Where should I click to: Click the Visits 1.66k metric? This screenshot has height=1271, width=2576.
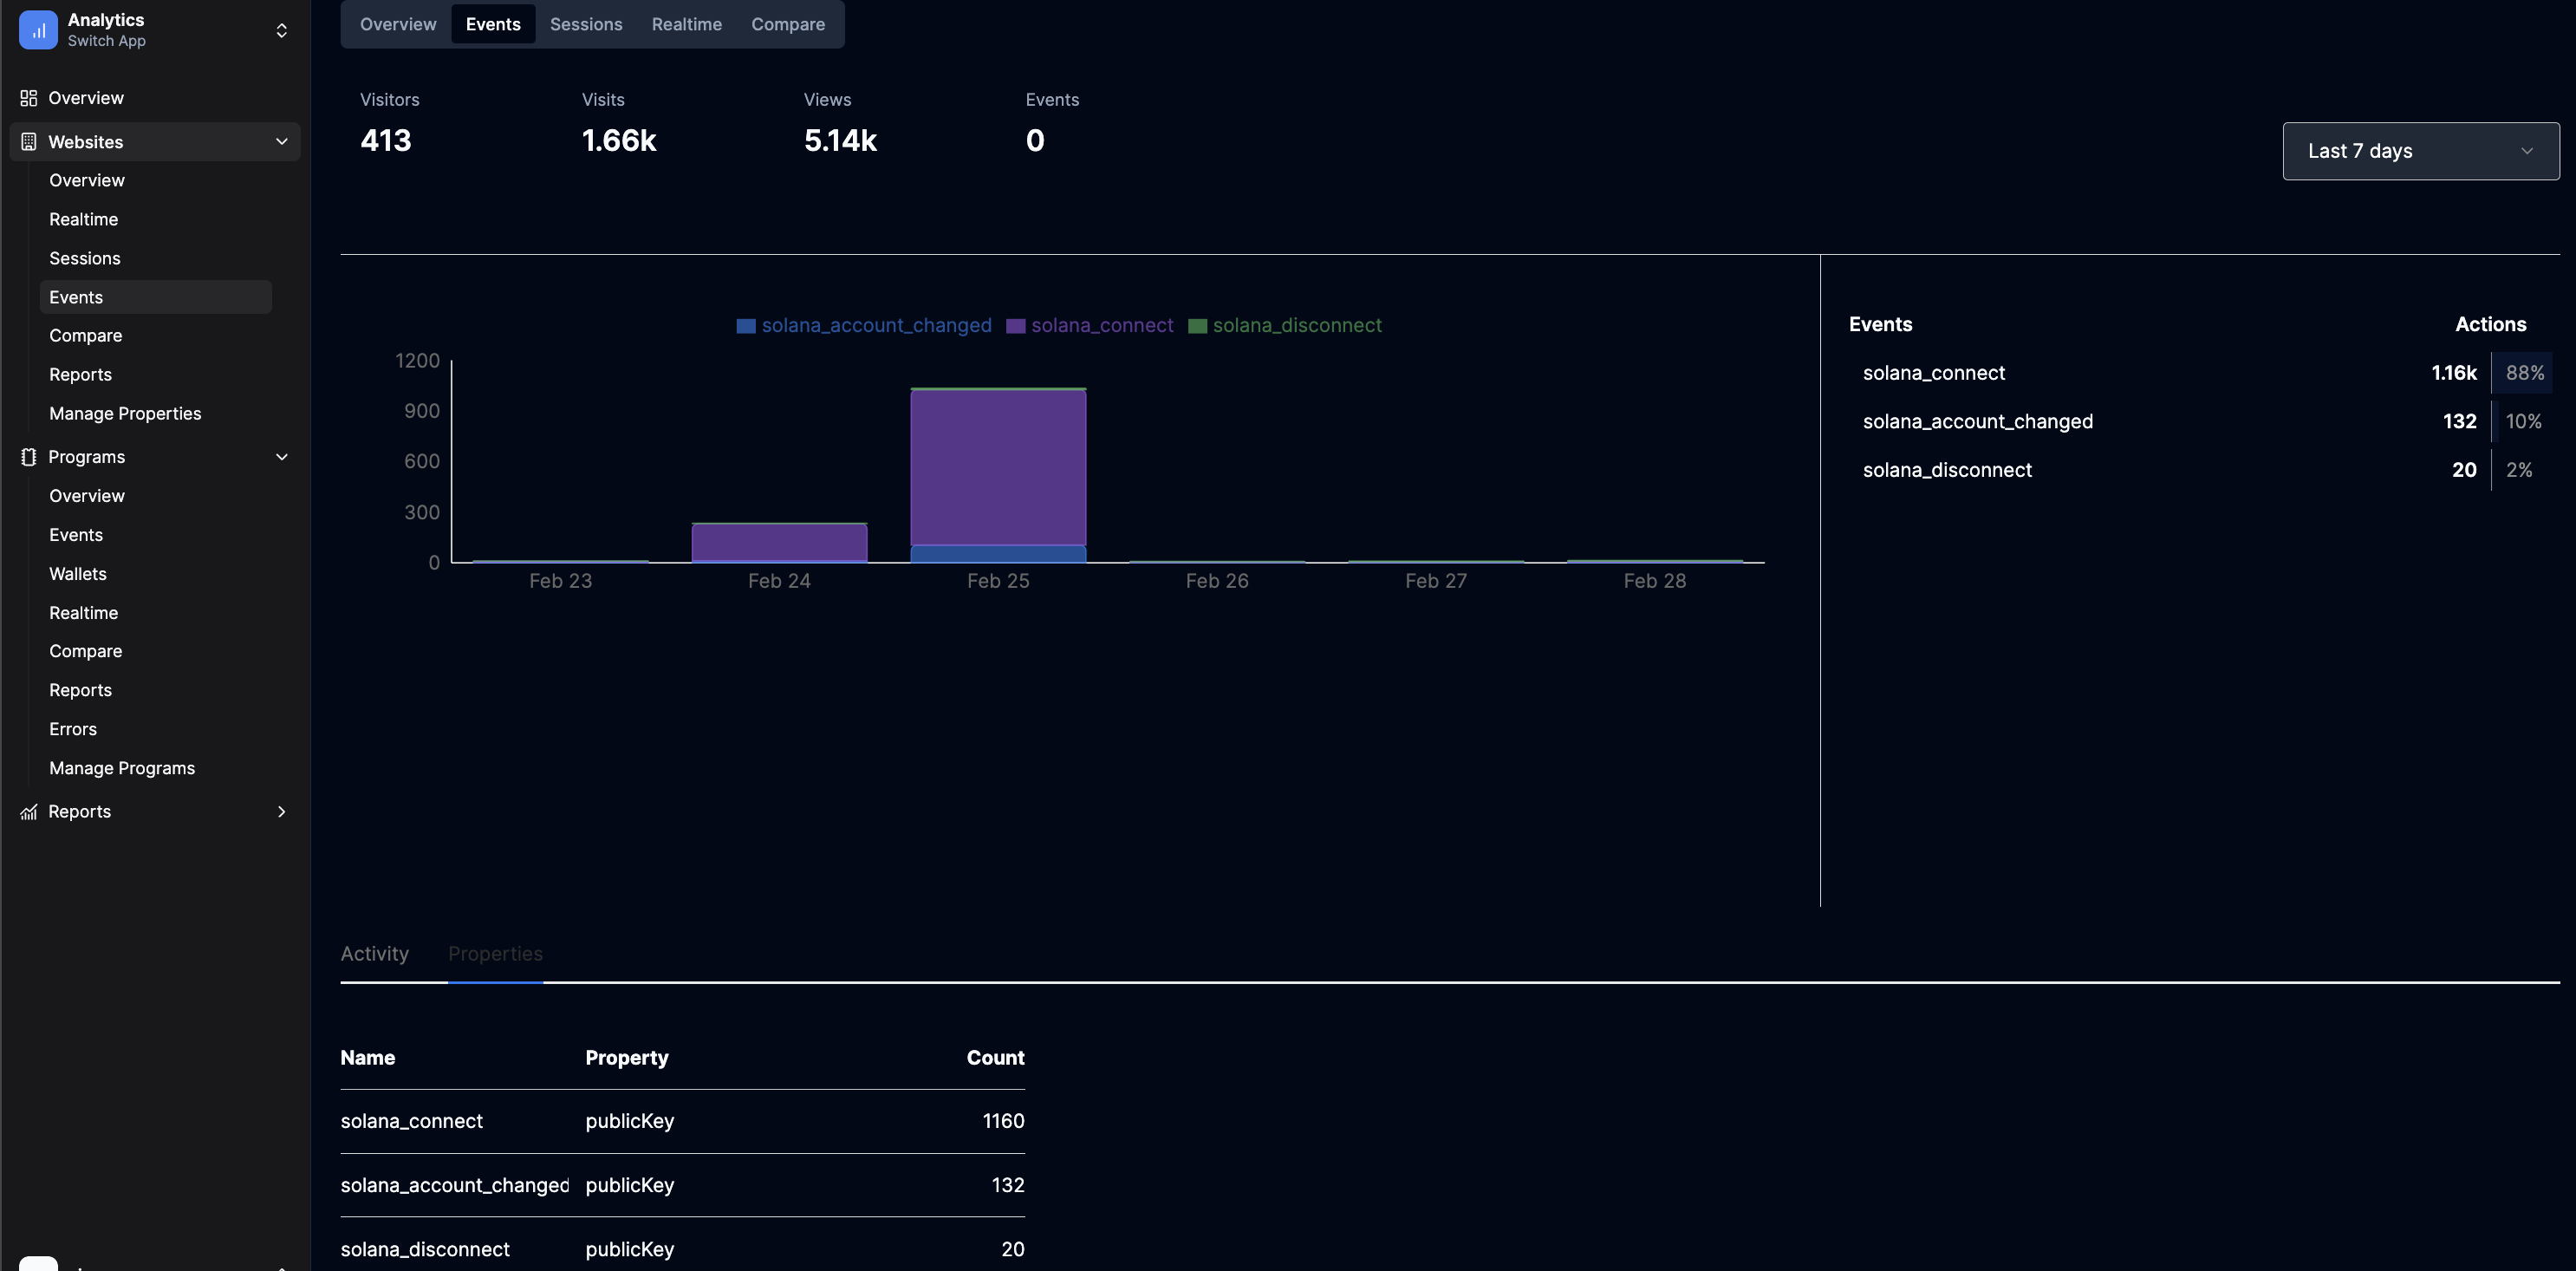619,124
